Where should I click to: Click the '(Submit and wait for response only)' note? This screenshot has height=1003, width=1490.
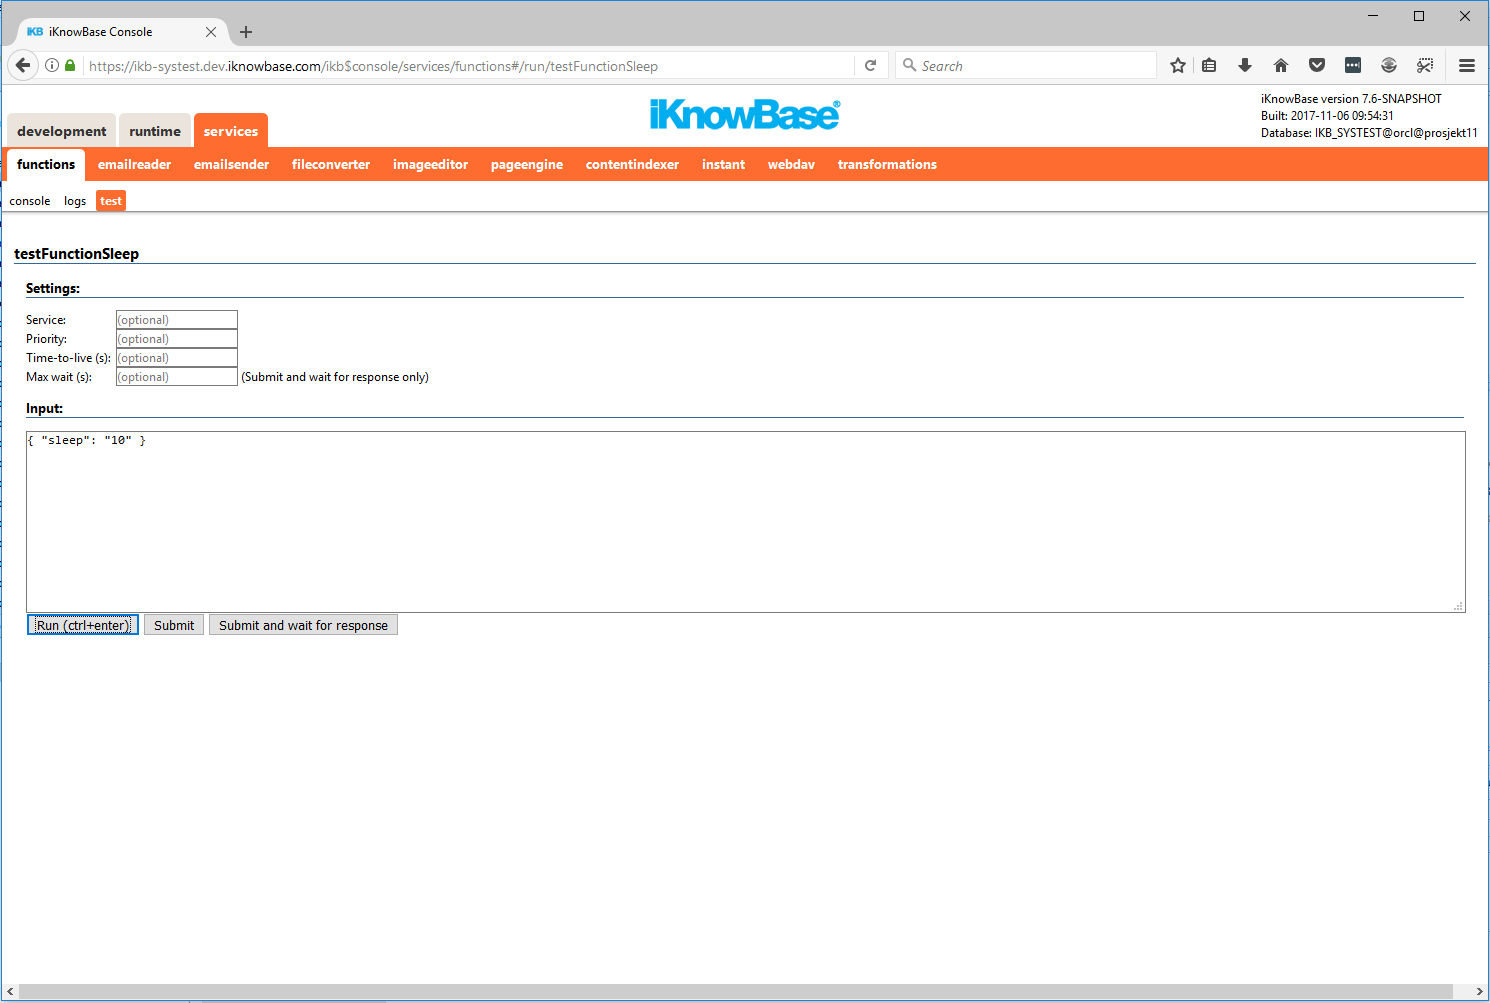coord(335,377)
